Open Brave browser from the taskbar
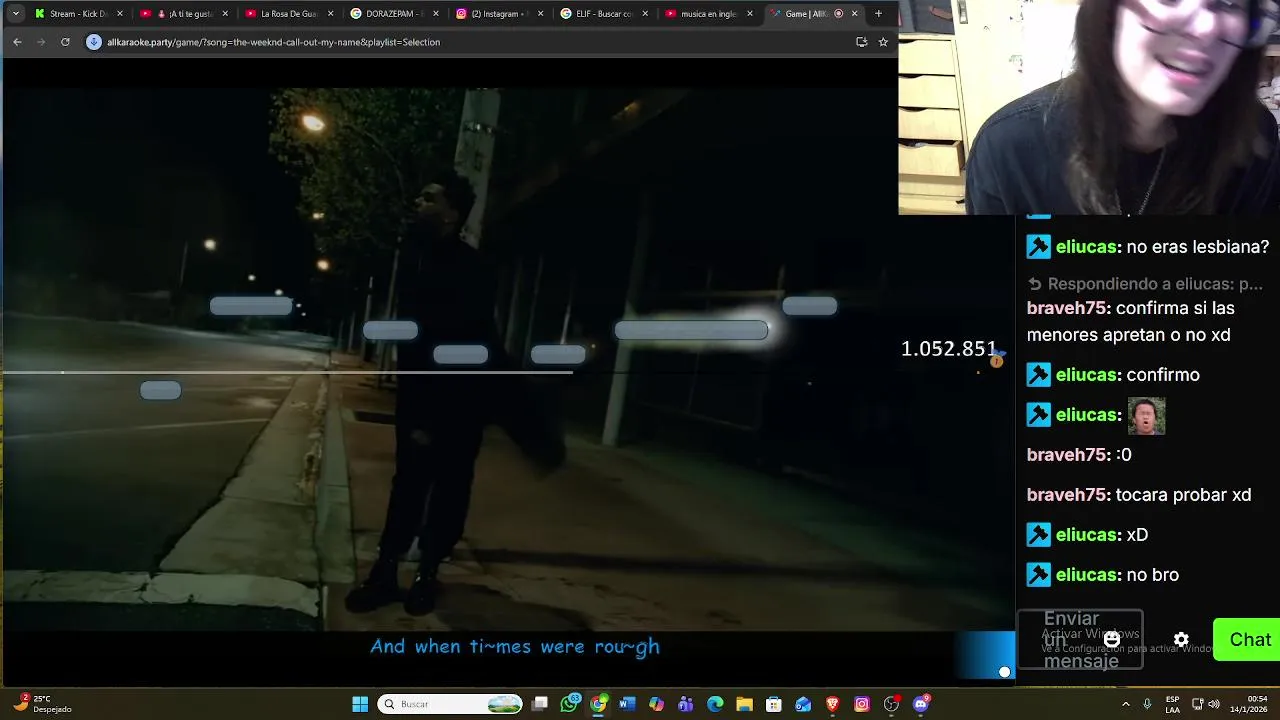Image resolution: width=1280 pixels, height=720 pixels. (832, 704)
